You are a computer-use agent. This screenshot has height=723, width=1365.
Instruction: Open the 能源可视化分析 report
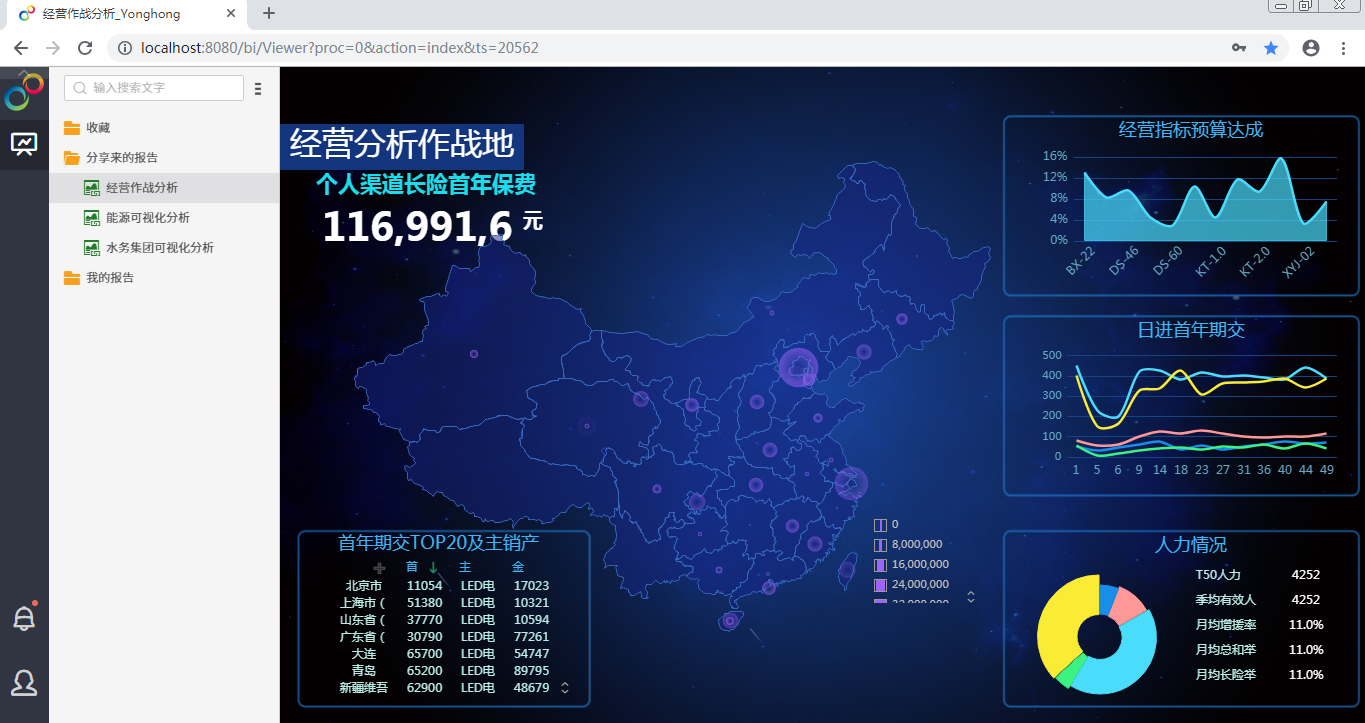[147, 218]
